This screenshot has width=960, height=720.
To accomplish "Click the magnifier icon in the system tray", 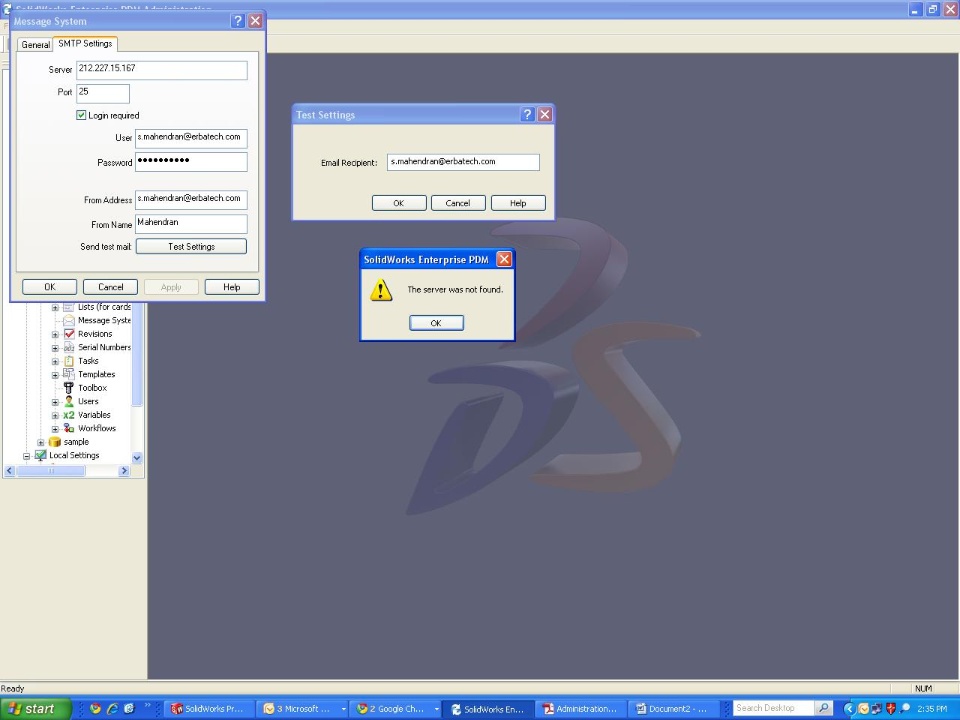I will click(905, 709).
